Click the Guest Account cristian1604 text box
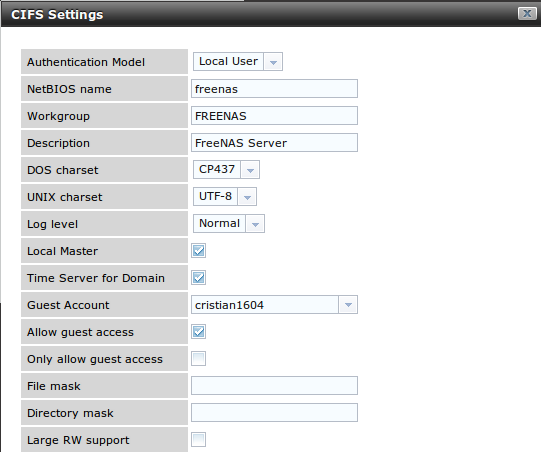Viewport: 541px width, 452px height. point(265,305)
